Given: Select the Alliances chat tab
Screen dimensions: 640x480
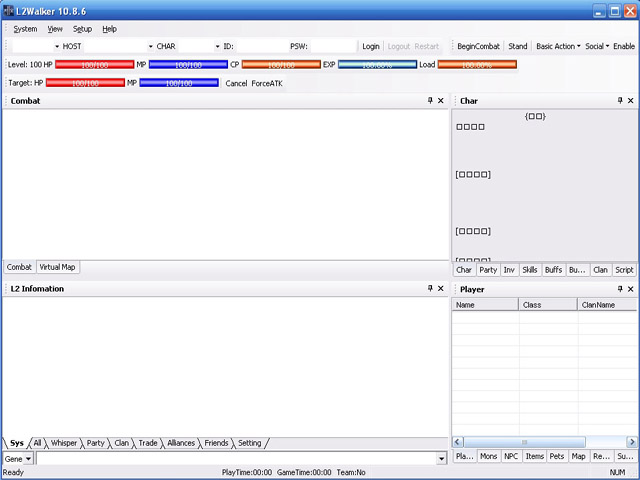Looking at the screenshot, I should [x=181, y=443].
